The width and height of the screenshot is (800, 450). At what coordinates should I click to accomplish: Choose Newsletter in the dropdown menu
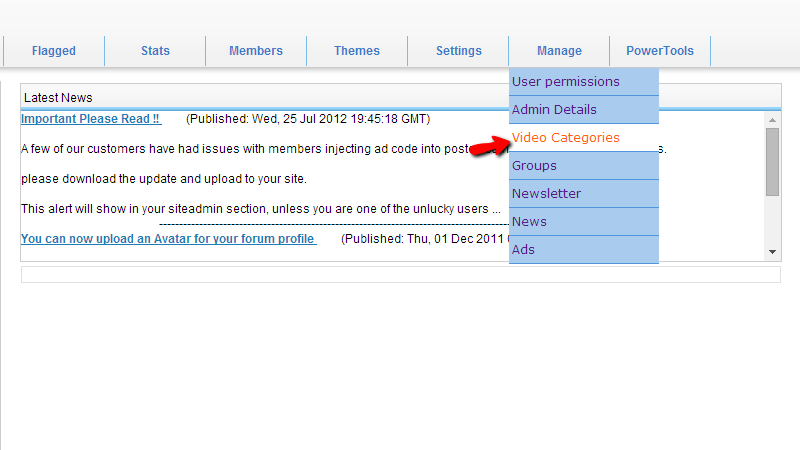click(584, 194)
